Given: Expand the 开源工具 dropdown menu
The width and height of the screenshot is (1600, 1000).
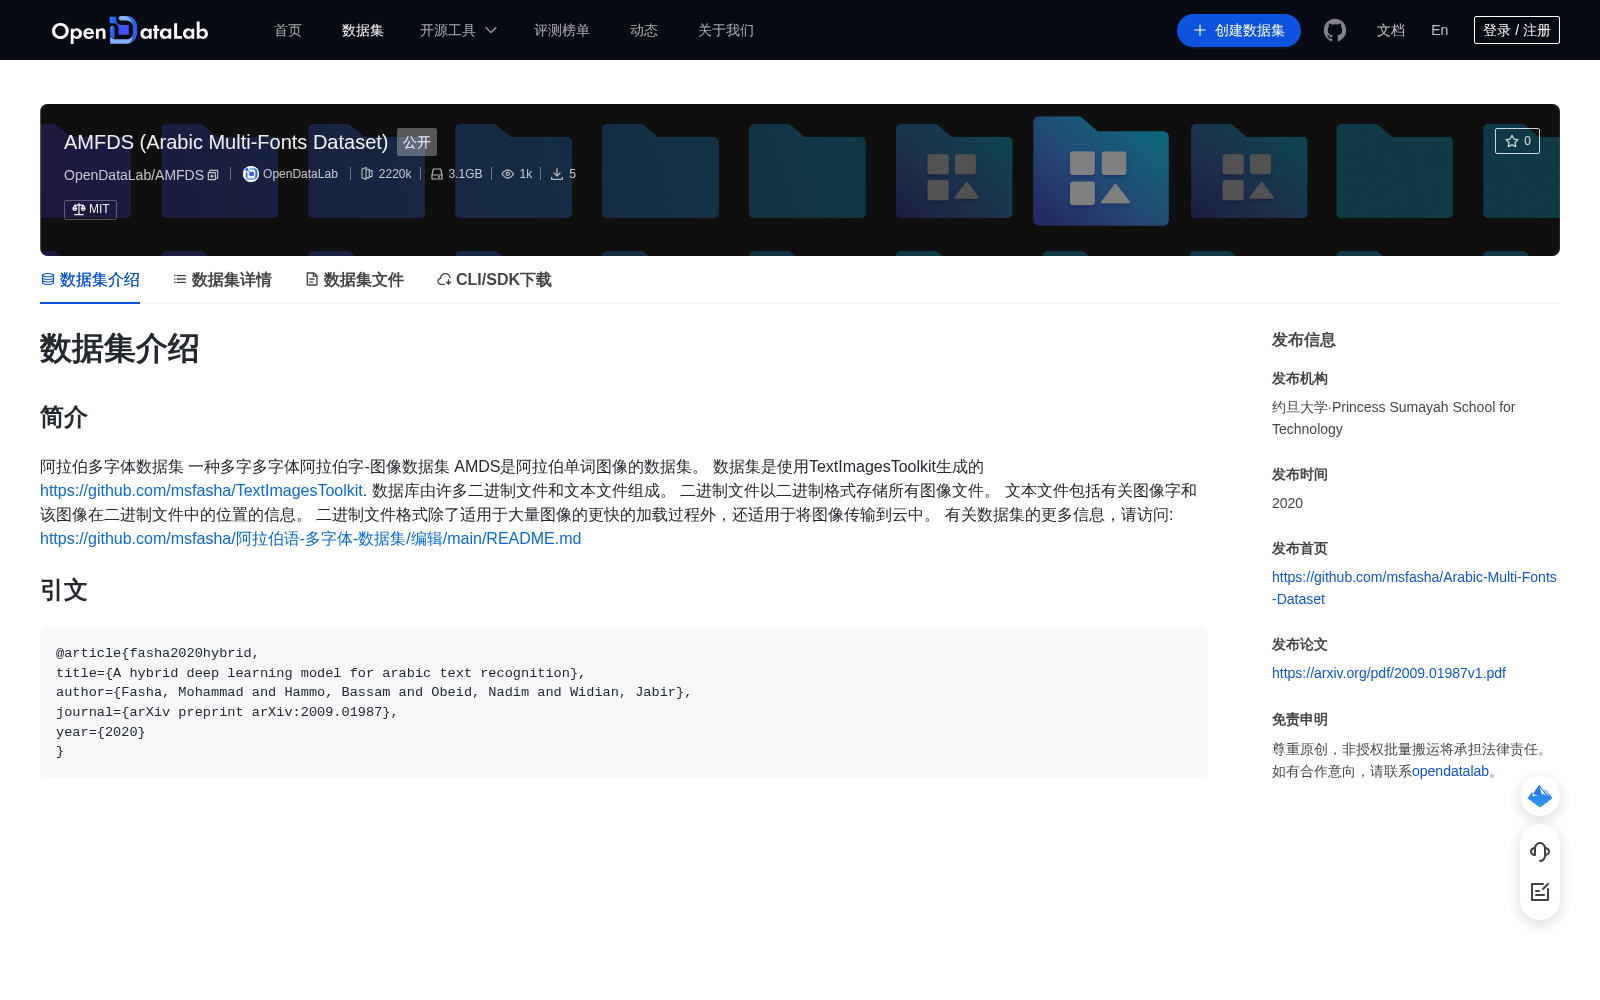Looking at the screenshot, I should 458,30.
